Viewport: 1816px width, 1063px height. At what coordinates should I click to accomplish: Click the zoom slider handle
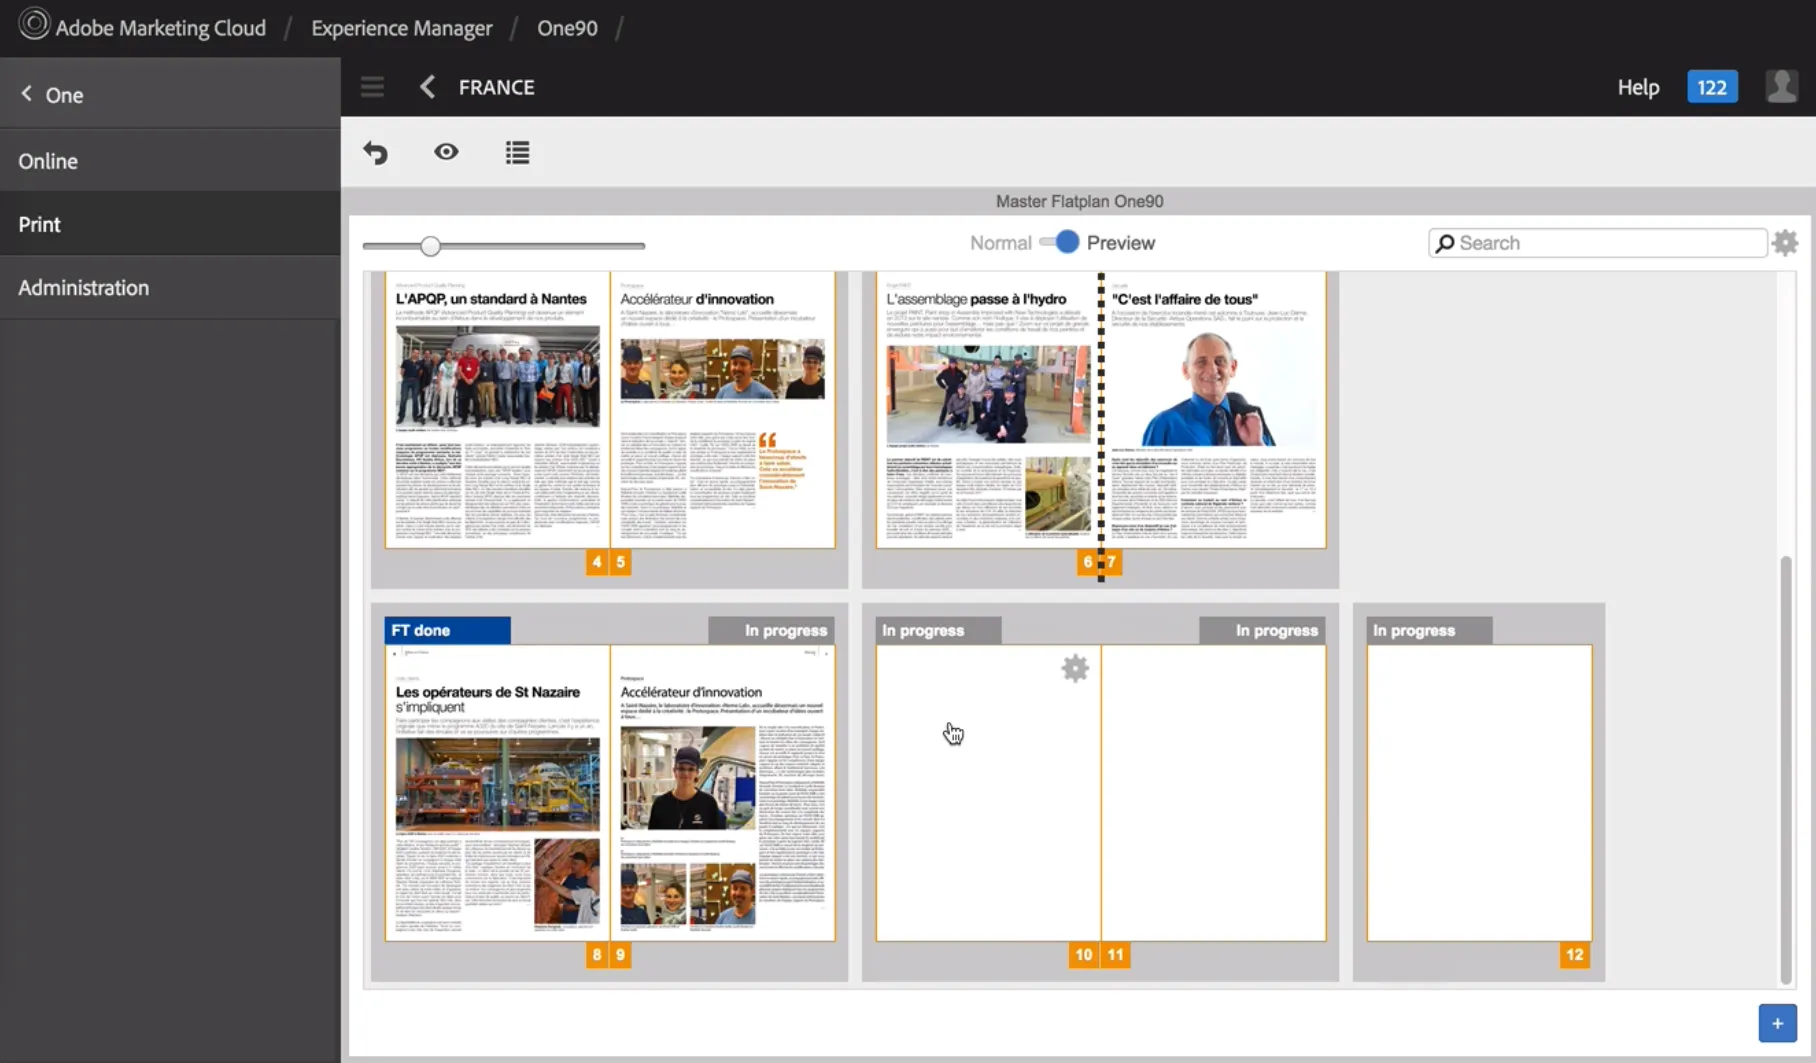point(430,246)
